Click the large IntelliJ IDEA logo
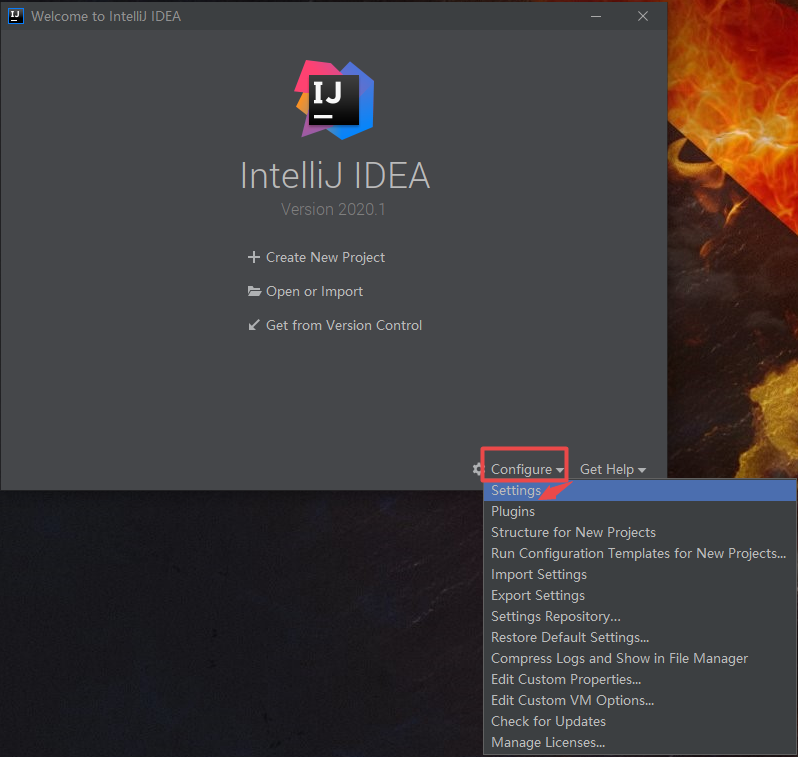 [x=334, y=100]
